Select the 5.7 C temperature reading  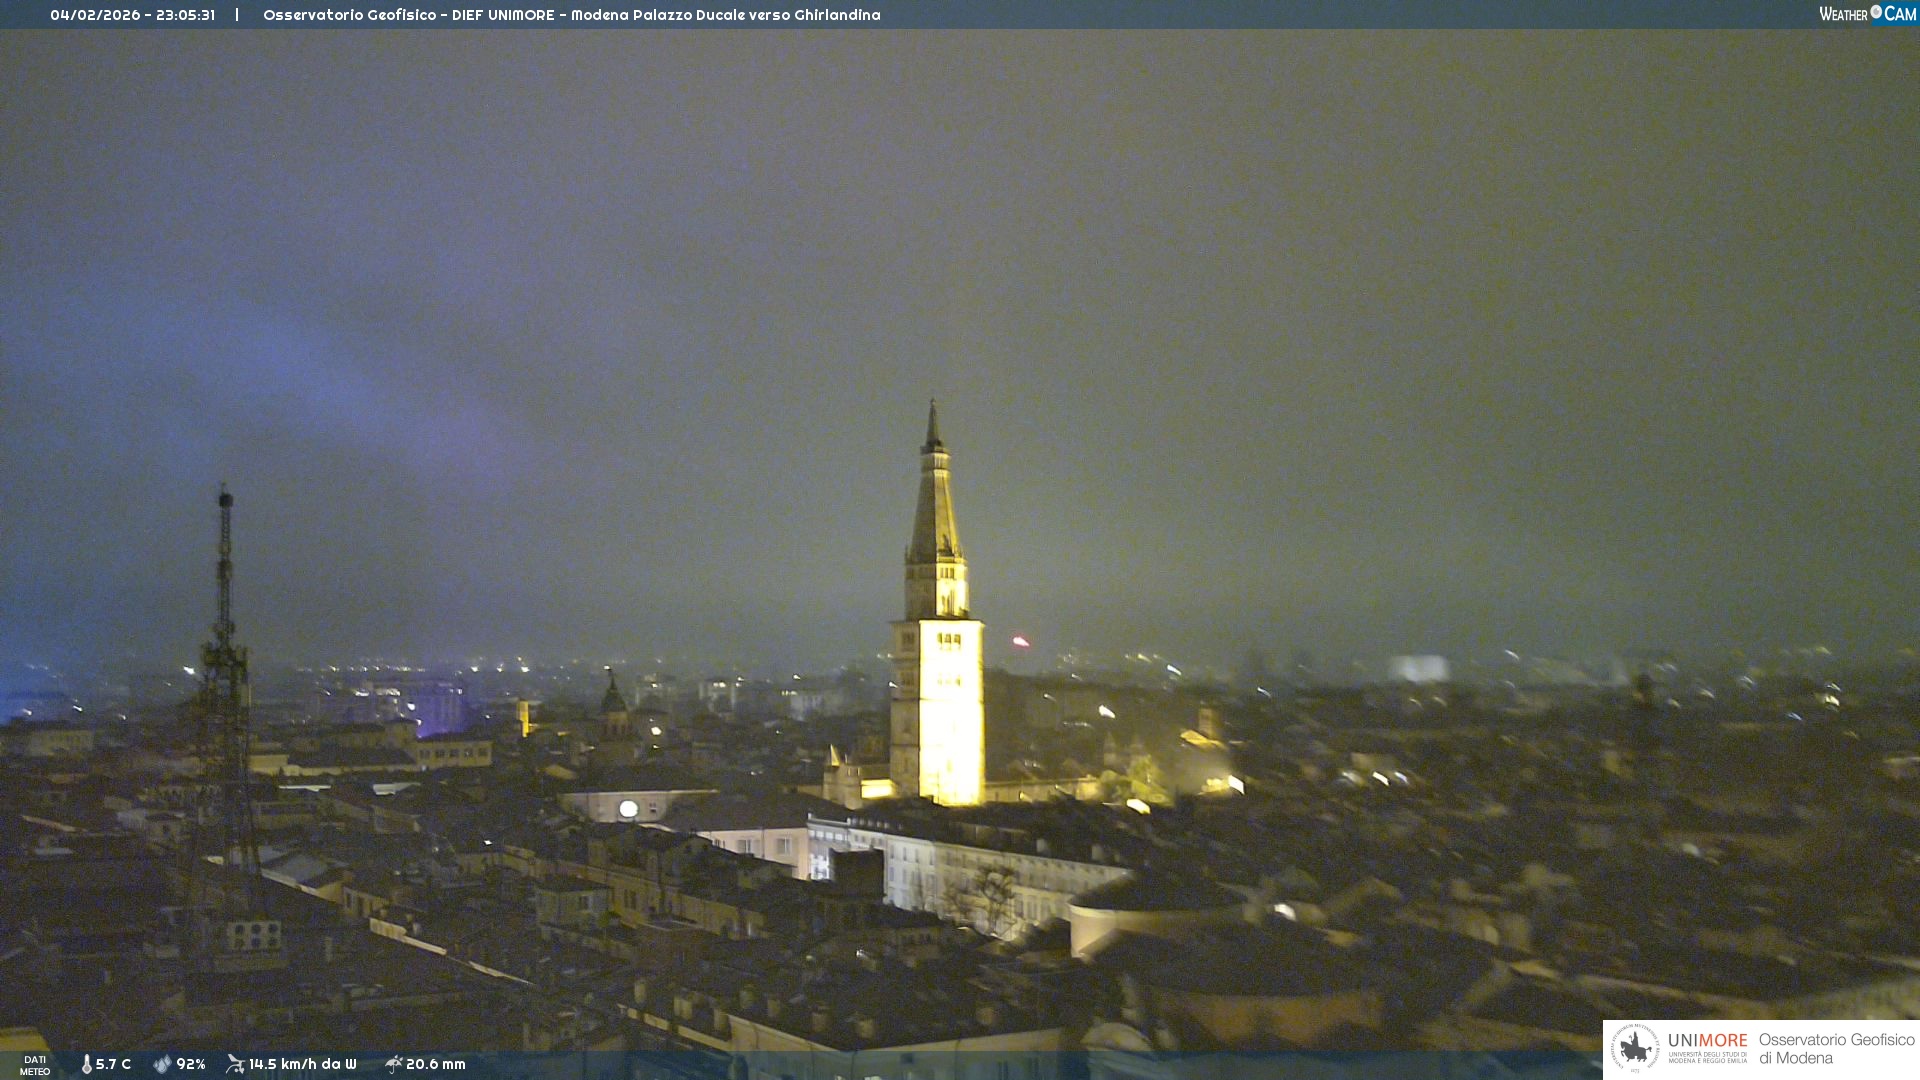point(113,1065)
